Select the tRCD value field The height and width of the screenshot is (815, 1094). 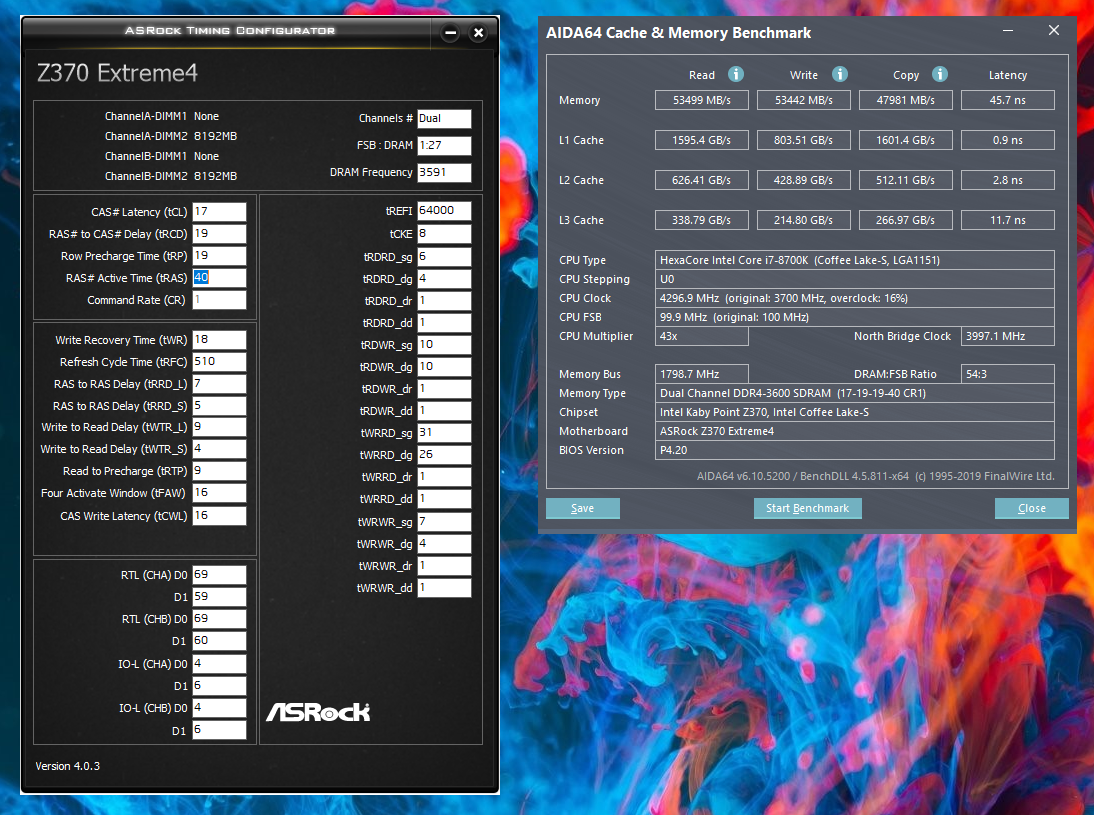point(219,234)
